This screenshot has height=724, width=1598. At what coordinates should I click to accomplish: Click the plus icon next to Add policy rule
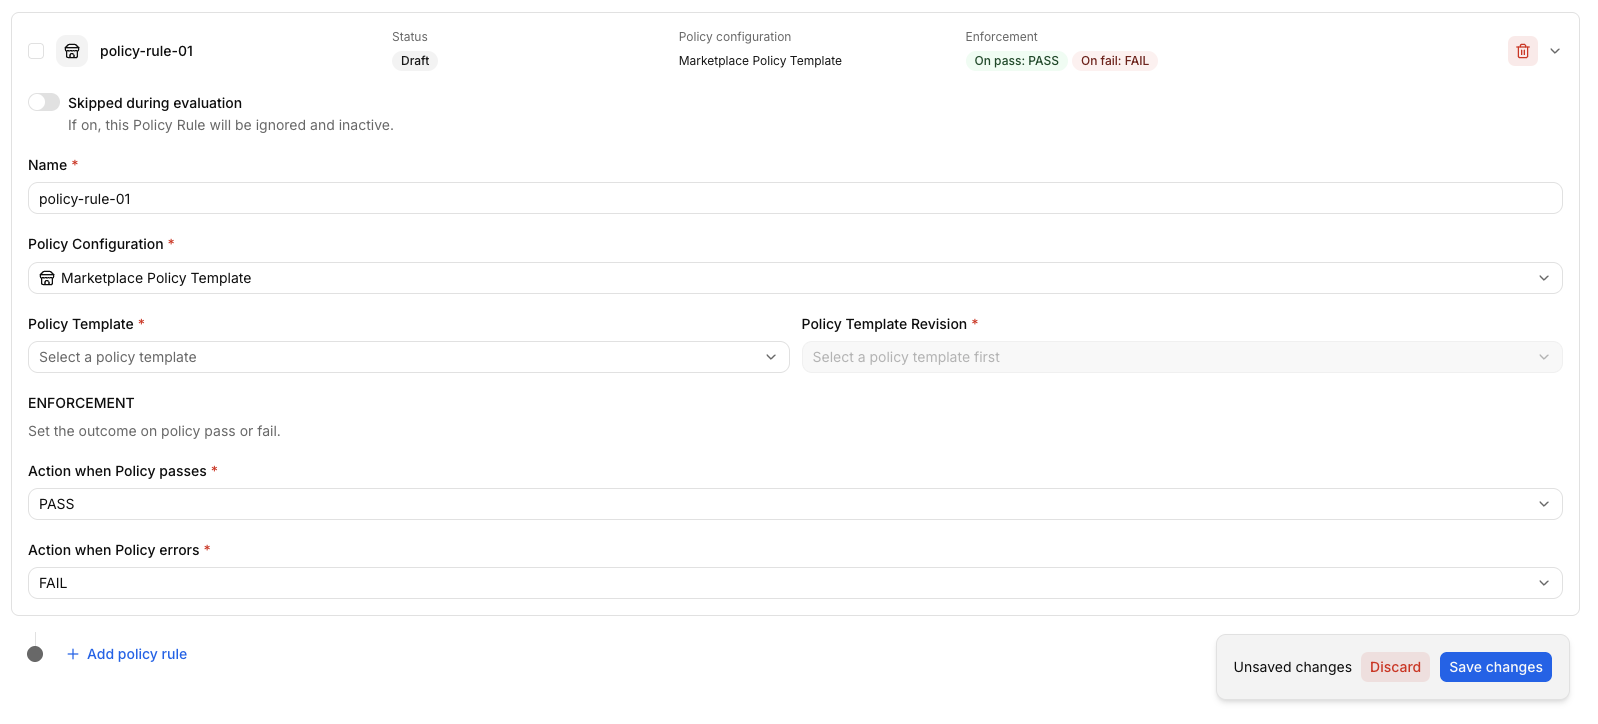pyautogui.click(x=73, y=654)
